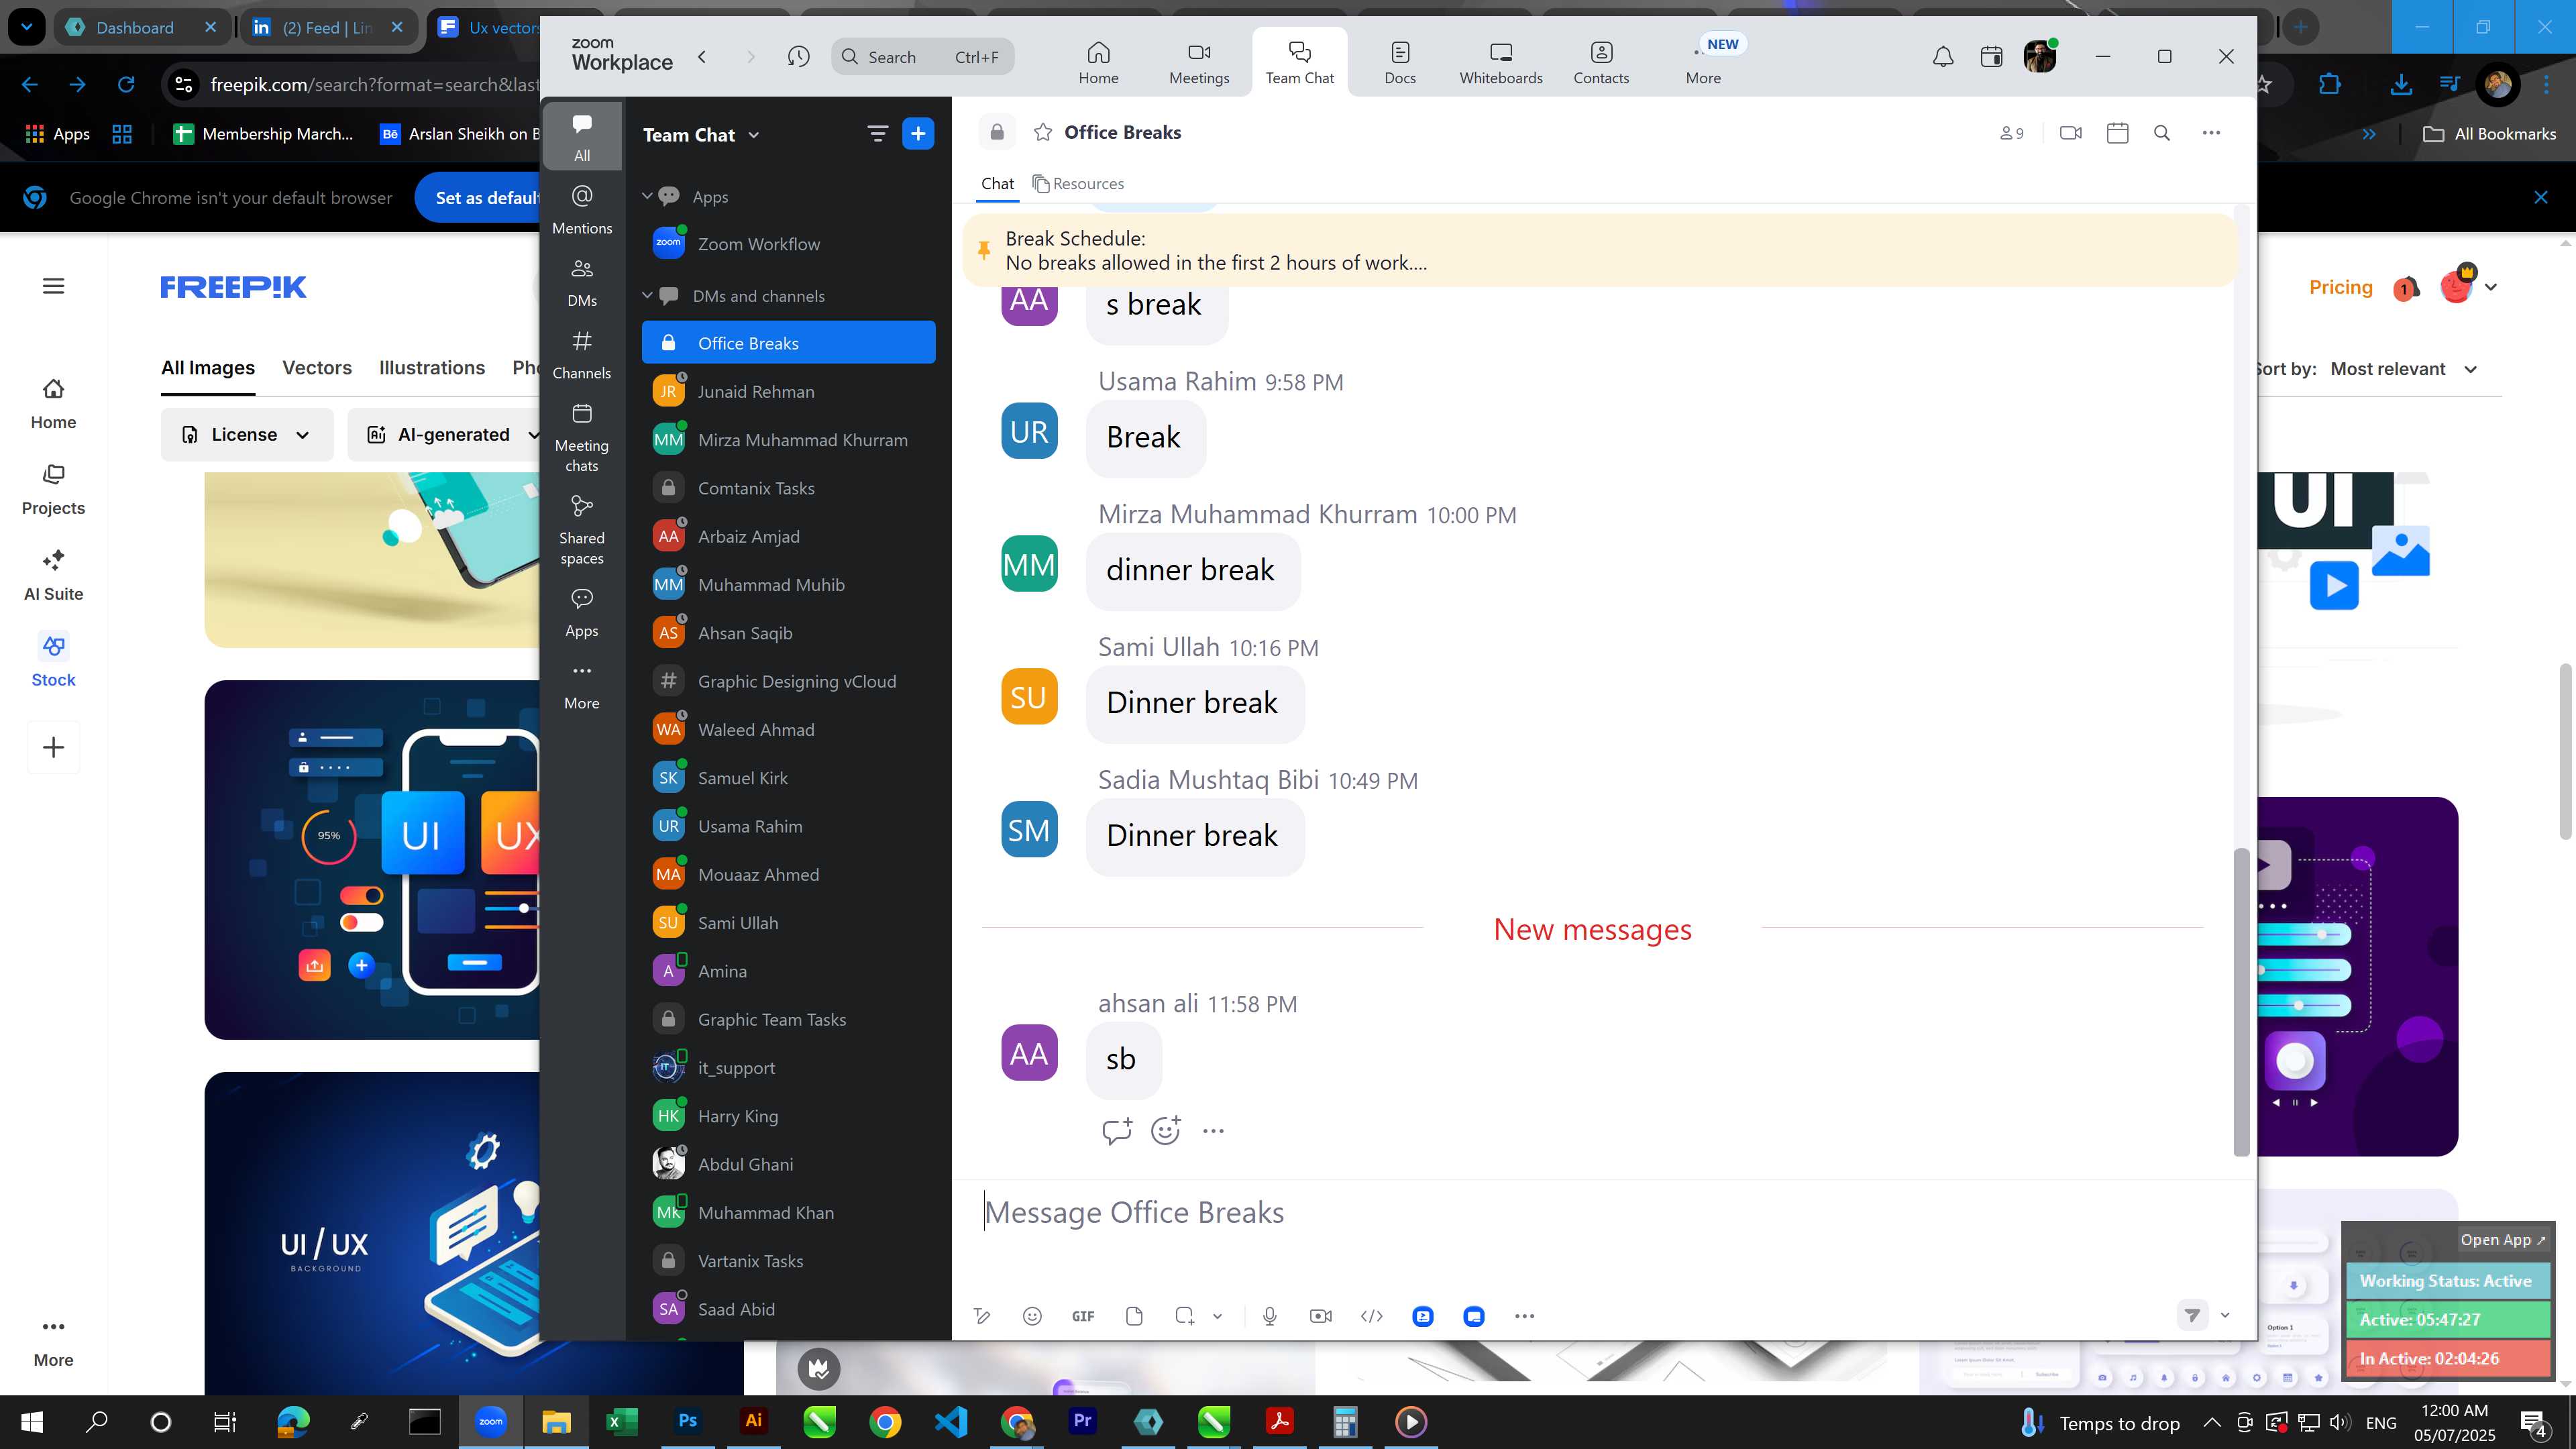Viewport: 2576px width, 1449px height.
Task: Open Meeting chats in sidebar
Action: (582, 438)
